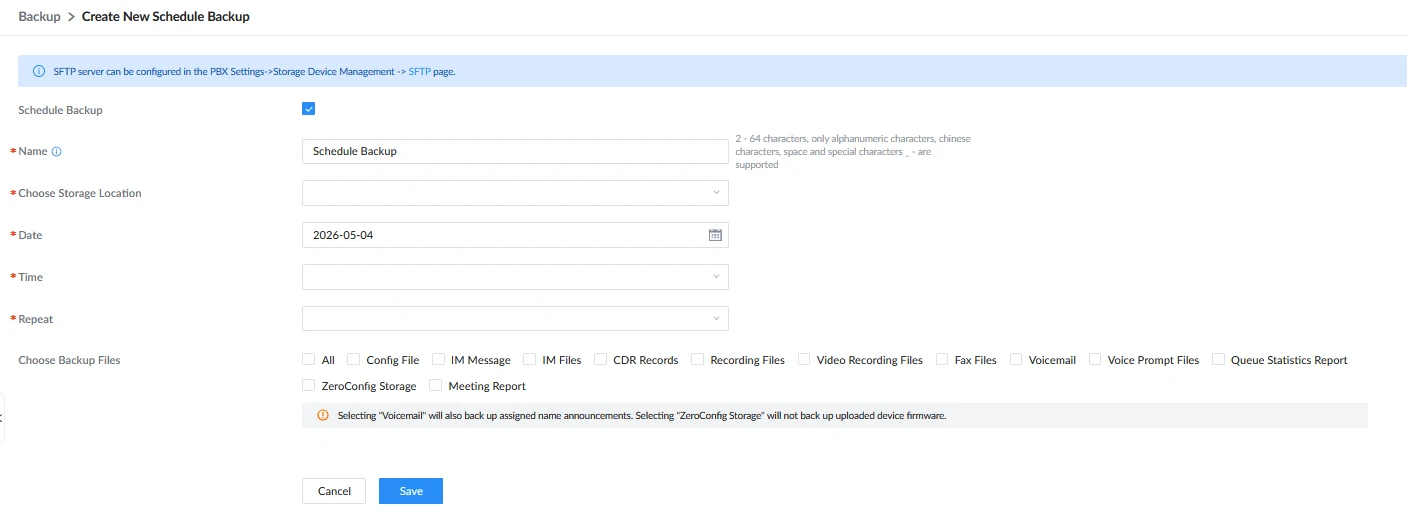1407x516 pixels.
Task: Check the Fax Files checkbox
Action: coord(942,359)
